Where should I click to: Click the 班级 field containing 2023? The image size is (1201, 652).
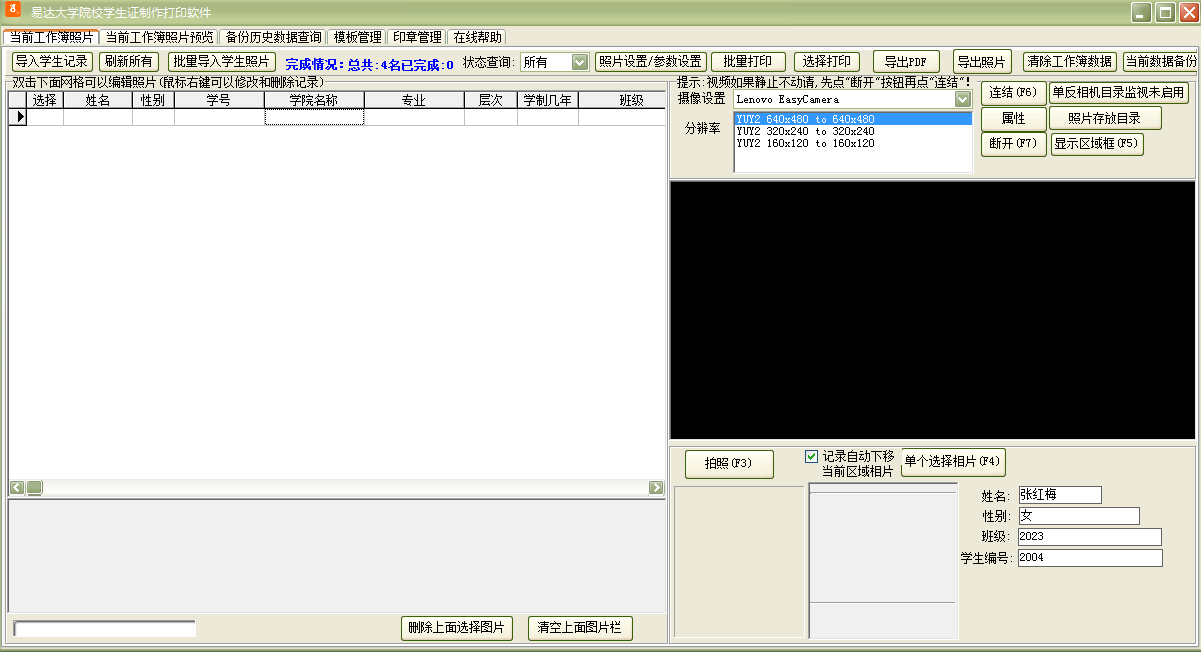coord(1090,537)
